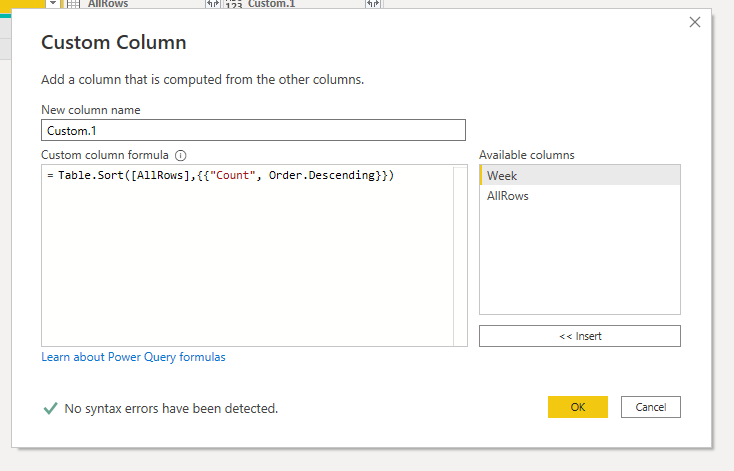Click Order.Descending in the formula
Screen dimensions: 734x471
[x=322, y=175]
